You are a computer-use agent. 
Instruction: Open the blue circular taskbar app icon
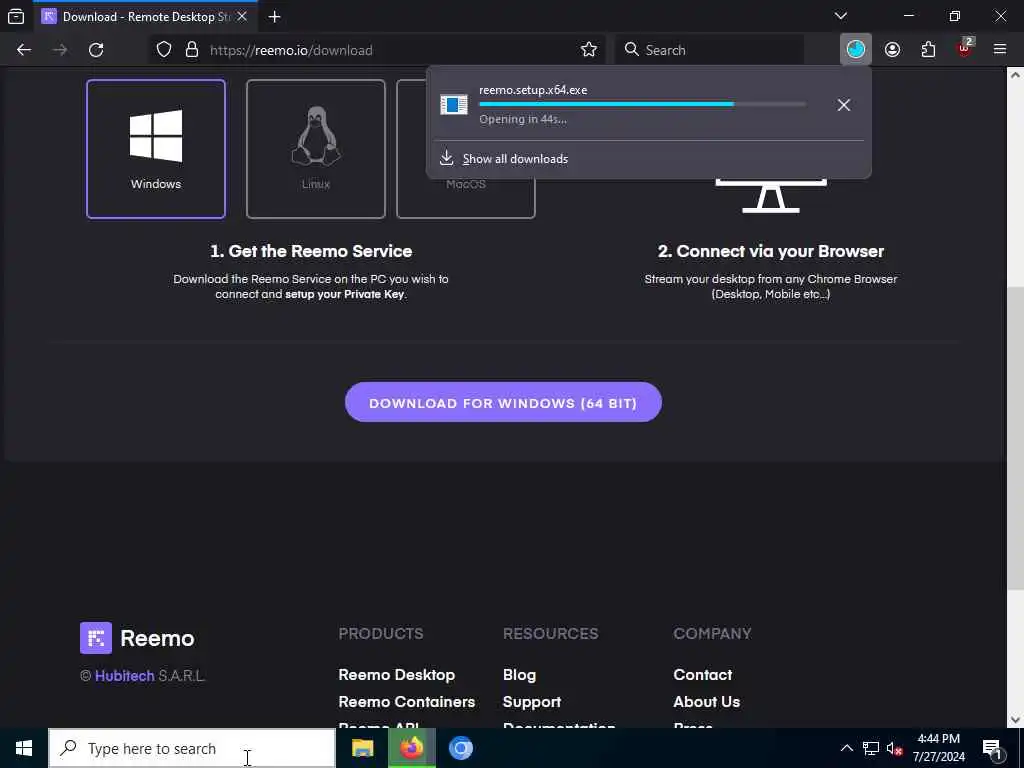[x=460, y=748]
